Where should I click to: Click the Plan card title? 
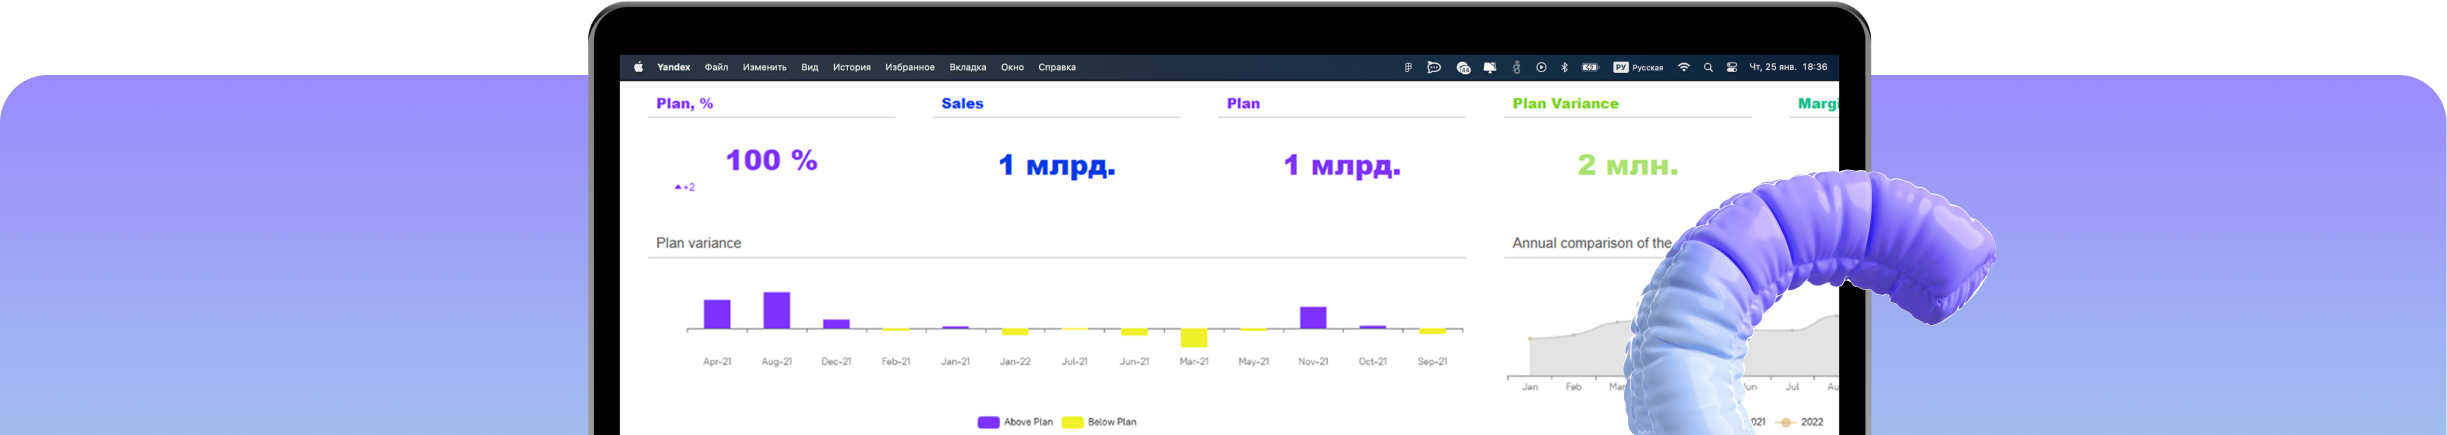point(1243,103)
